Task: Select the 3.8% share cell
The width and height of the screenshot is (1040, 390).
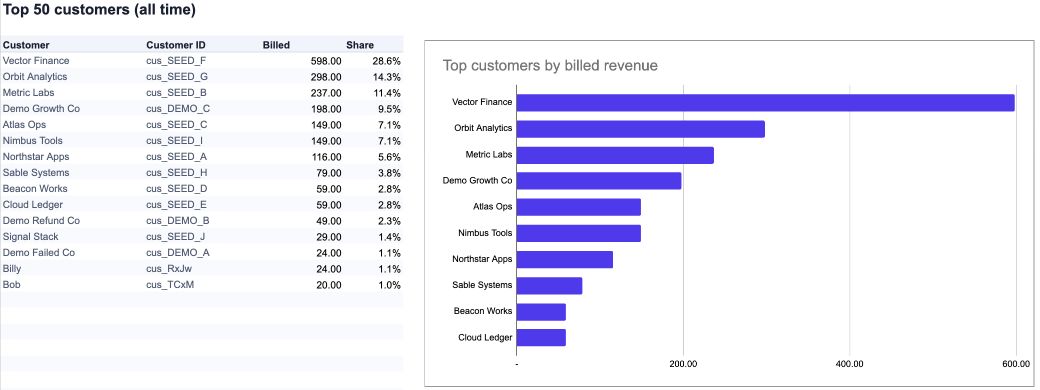Action: [389, 172]
